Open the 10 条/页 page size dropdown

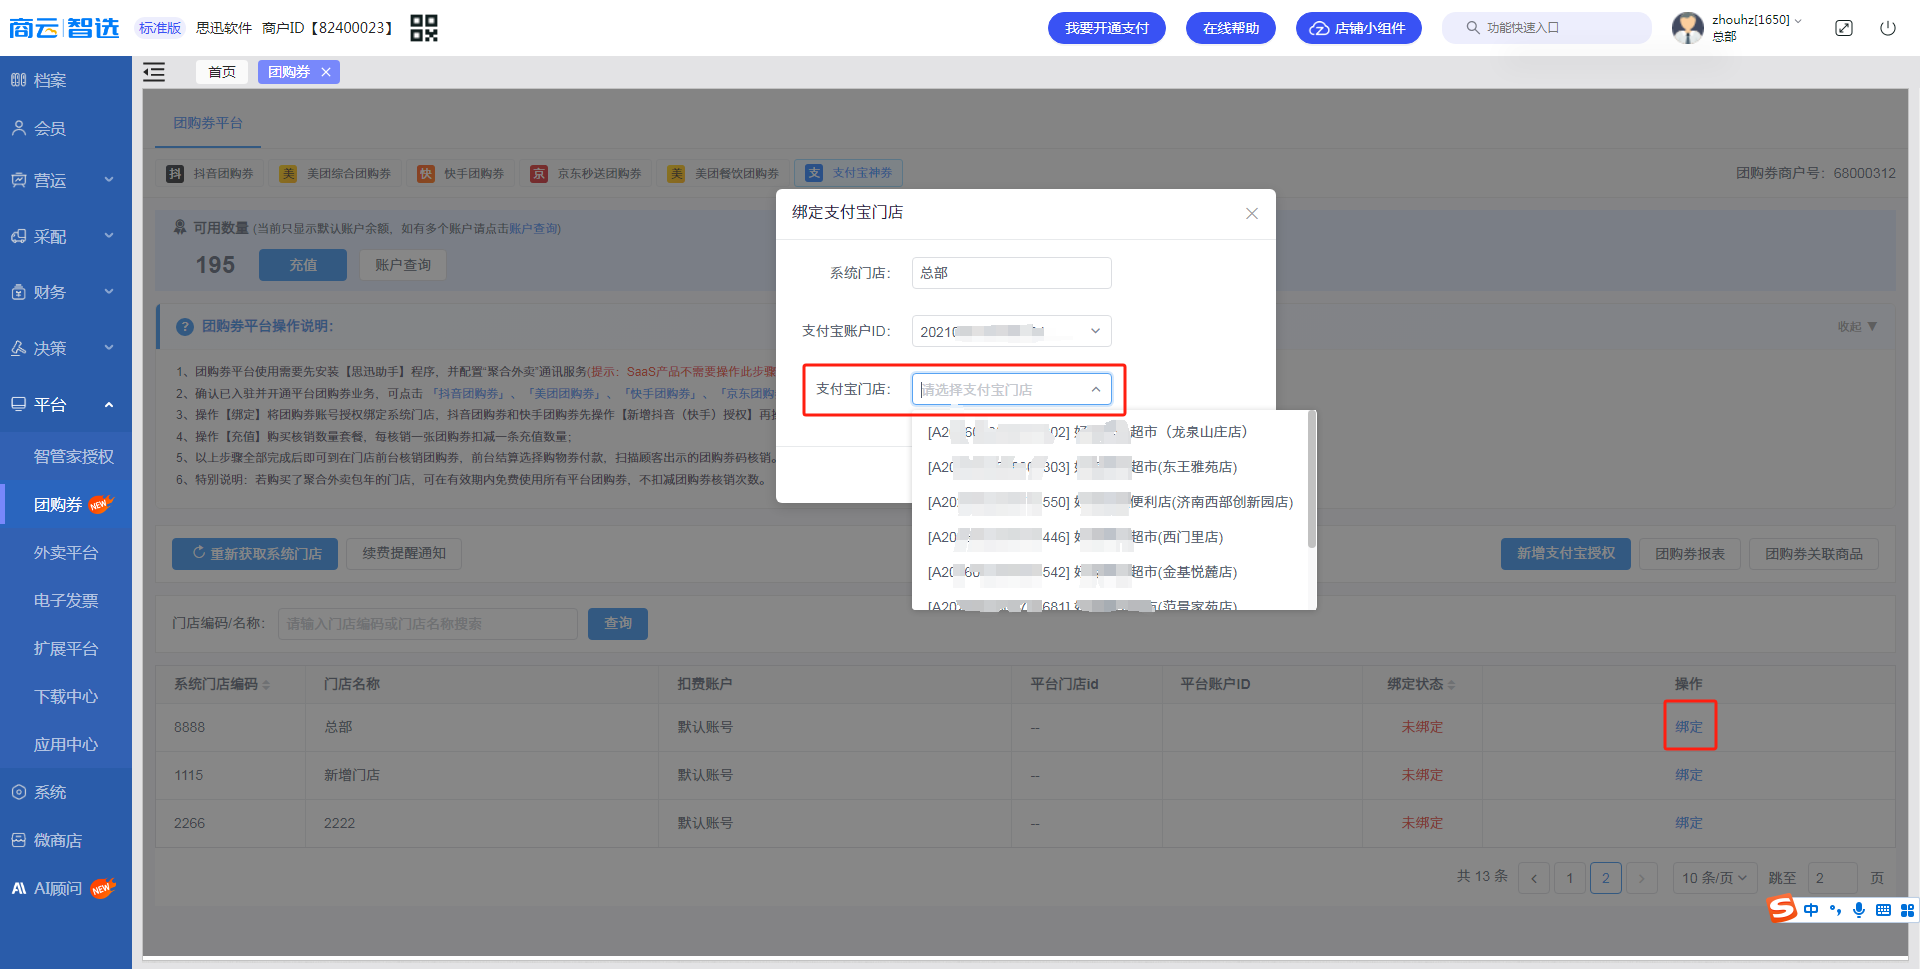[x=1715, y=878]
